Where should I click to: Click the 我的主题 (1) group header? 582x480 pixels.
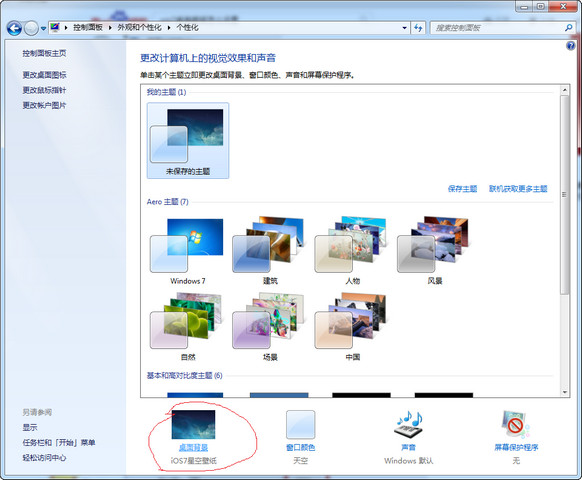[166, 92]
